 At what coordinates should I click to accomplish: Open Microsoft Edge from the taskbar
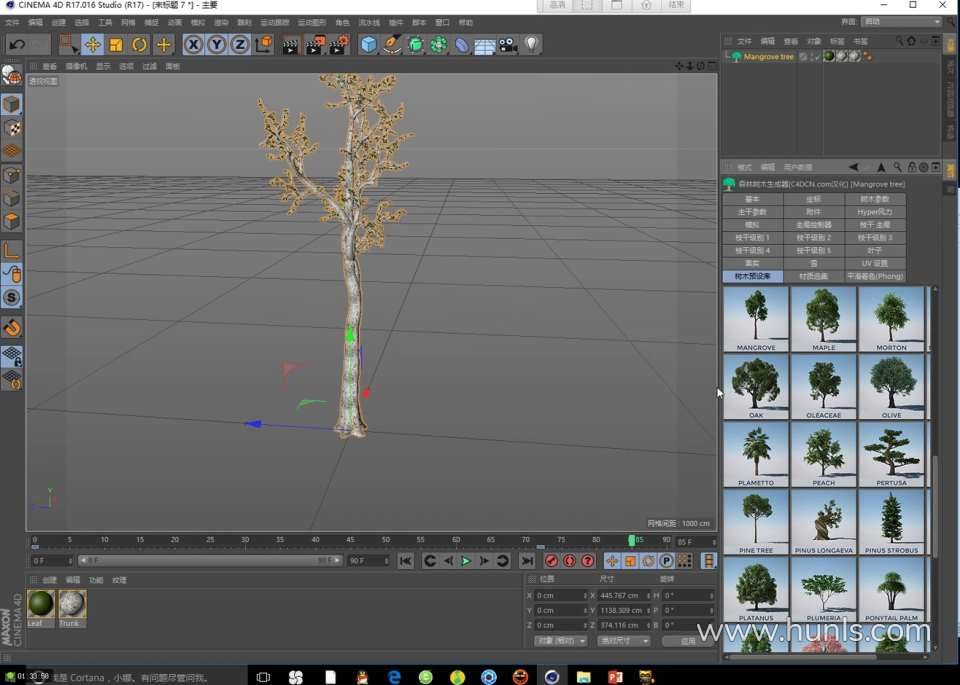(x=394, y=676)
